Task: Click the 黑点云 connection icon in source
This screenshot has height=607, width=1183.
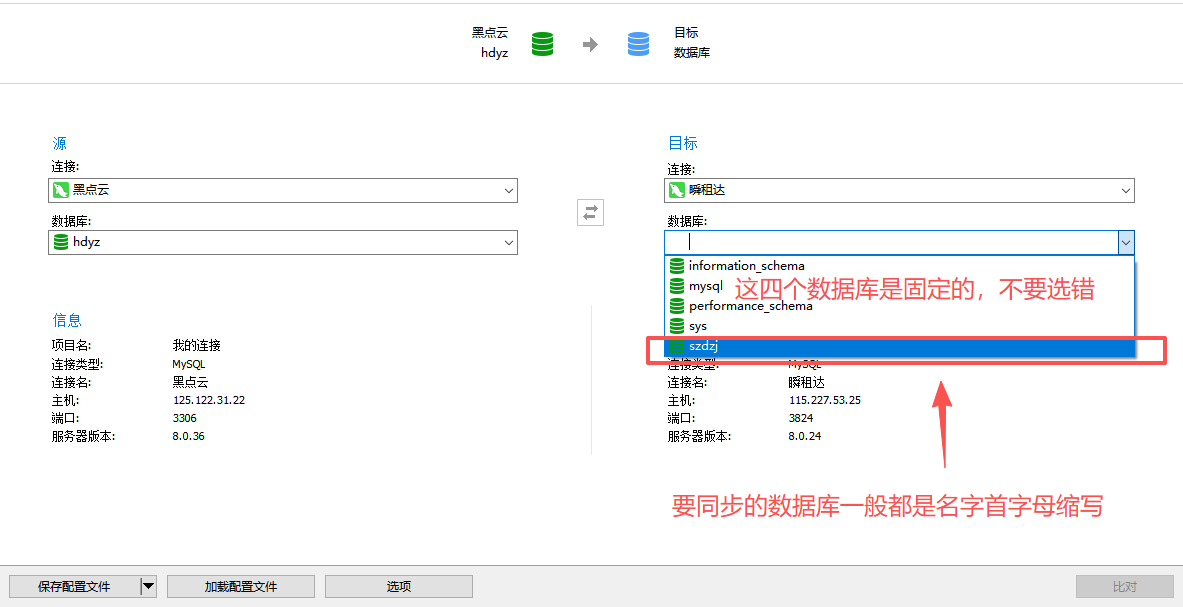Action: click(x=61, y=190)
